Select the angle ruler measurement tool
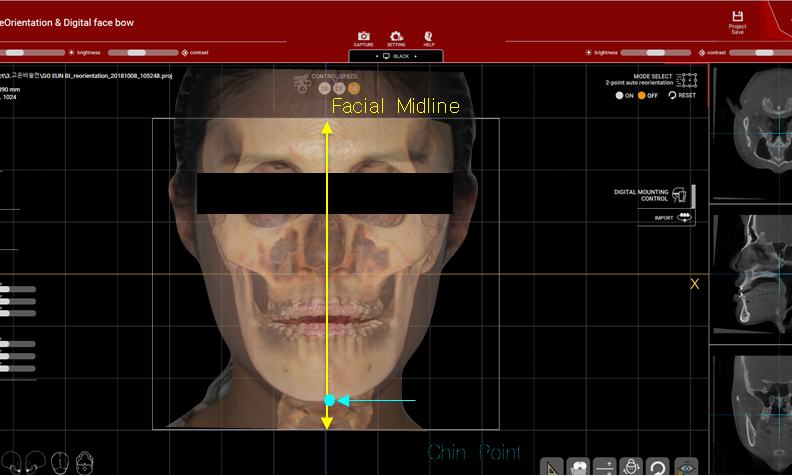The height and width of the screenshot is (476, 792). (551, 467)
